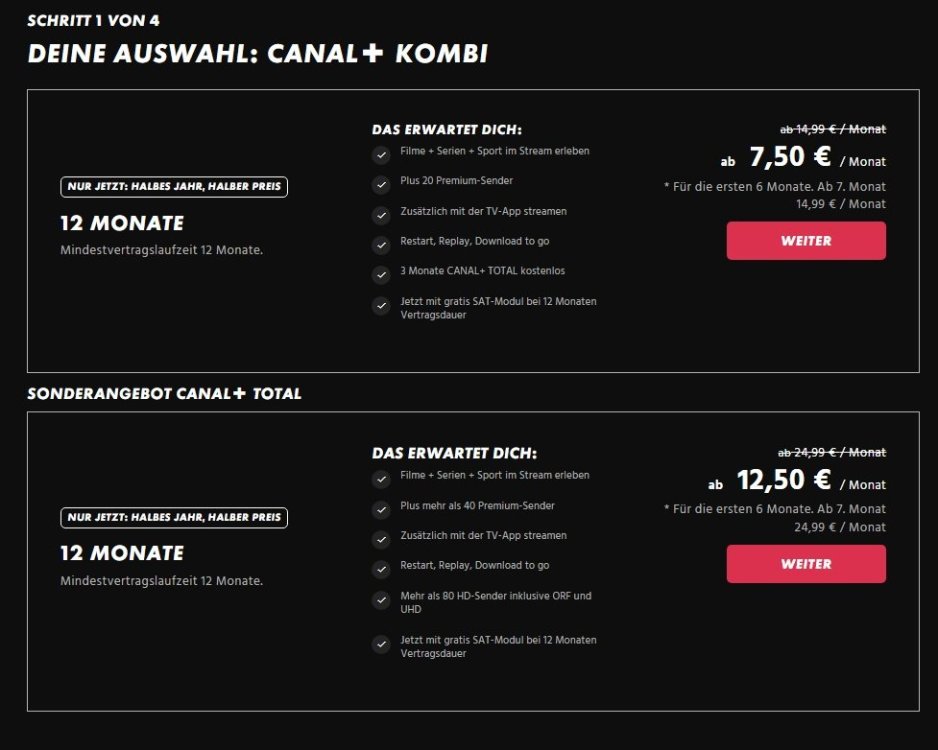938x750 pixels.
Task: Click checkmark icon next to '3 Monate CANAL+ TOTAL kostenlos'
Action: (381, 275)
